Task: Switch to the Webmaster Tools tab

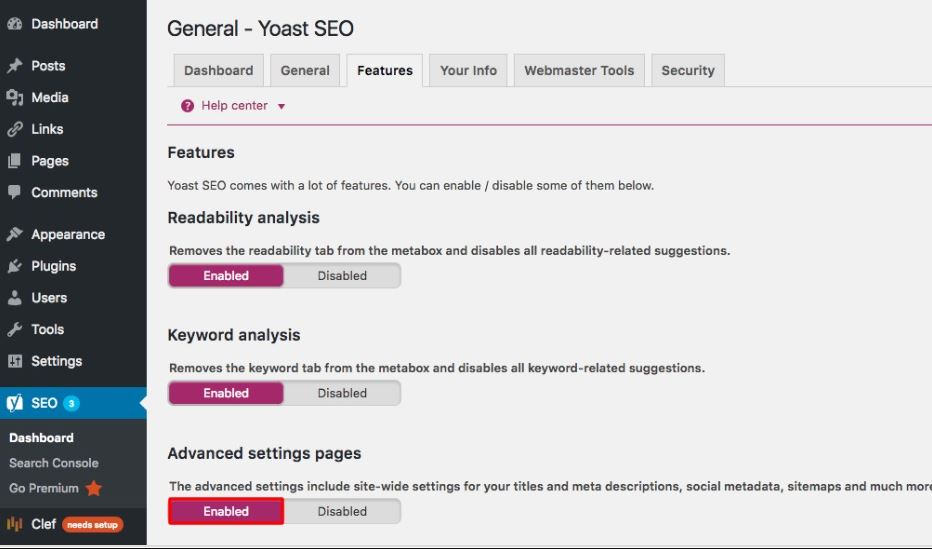Action: pyautogui.click(x=579, y=70)
